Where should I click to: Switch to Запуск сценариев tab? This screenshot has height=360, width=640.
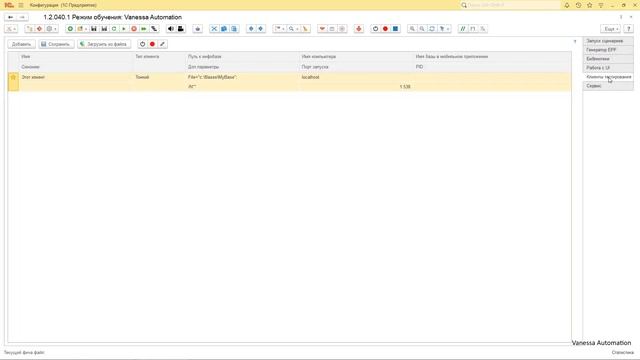[x=608, y=41]
